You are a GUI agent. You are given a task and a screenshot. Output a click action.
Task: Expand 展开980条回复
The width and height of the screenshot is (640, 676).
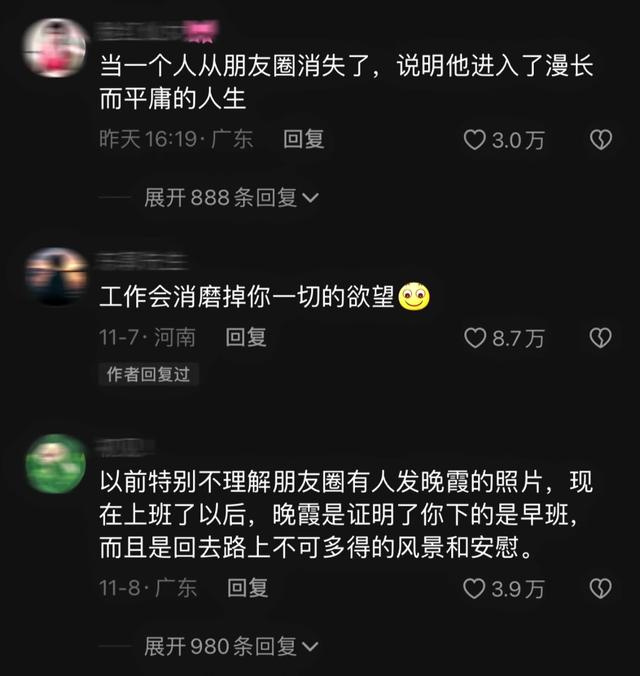pyautogui.click(x=231, y=646)
